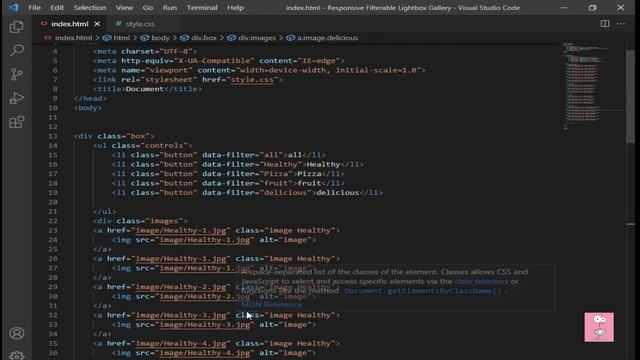Click the "Document" title text on line 8
This screenshot has width=640, height=360.
point(144,89)
